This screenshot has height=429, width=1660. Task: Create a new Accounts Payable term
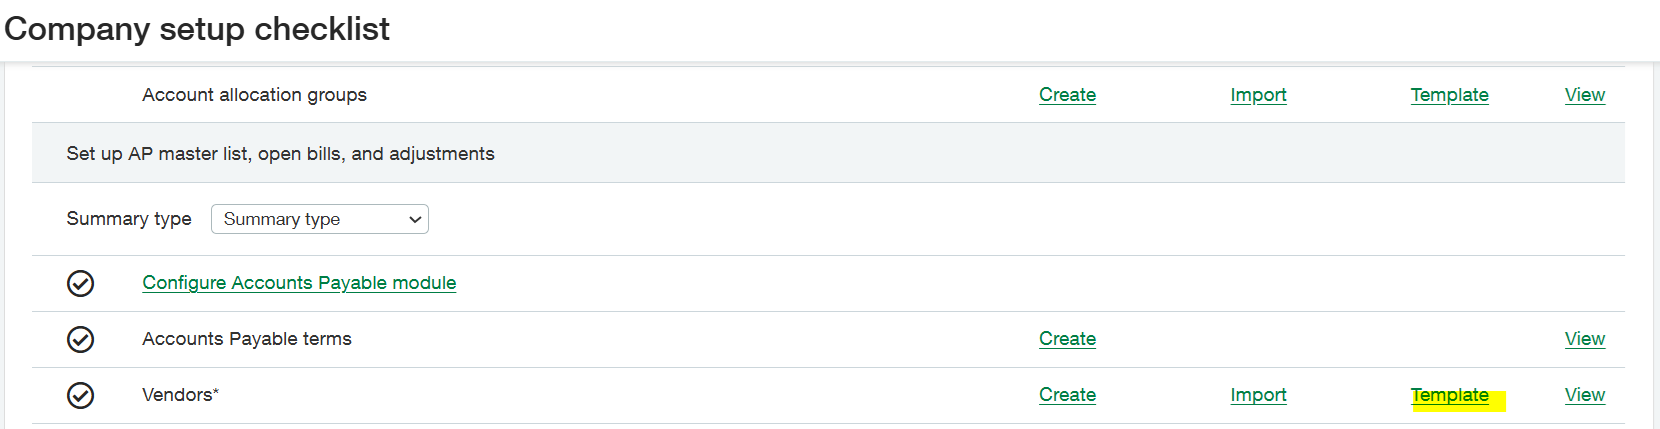tap(1067, 339)
